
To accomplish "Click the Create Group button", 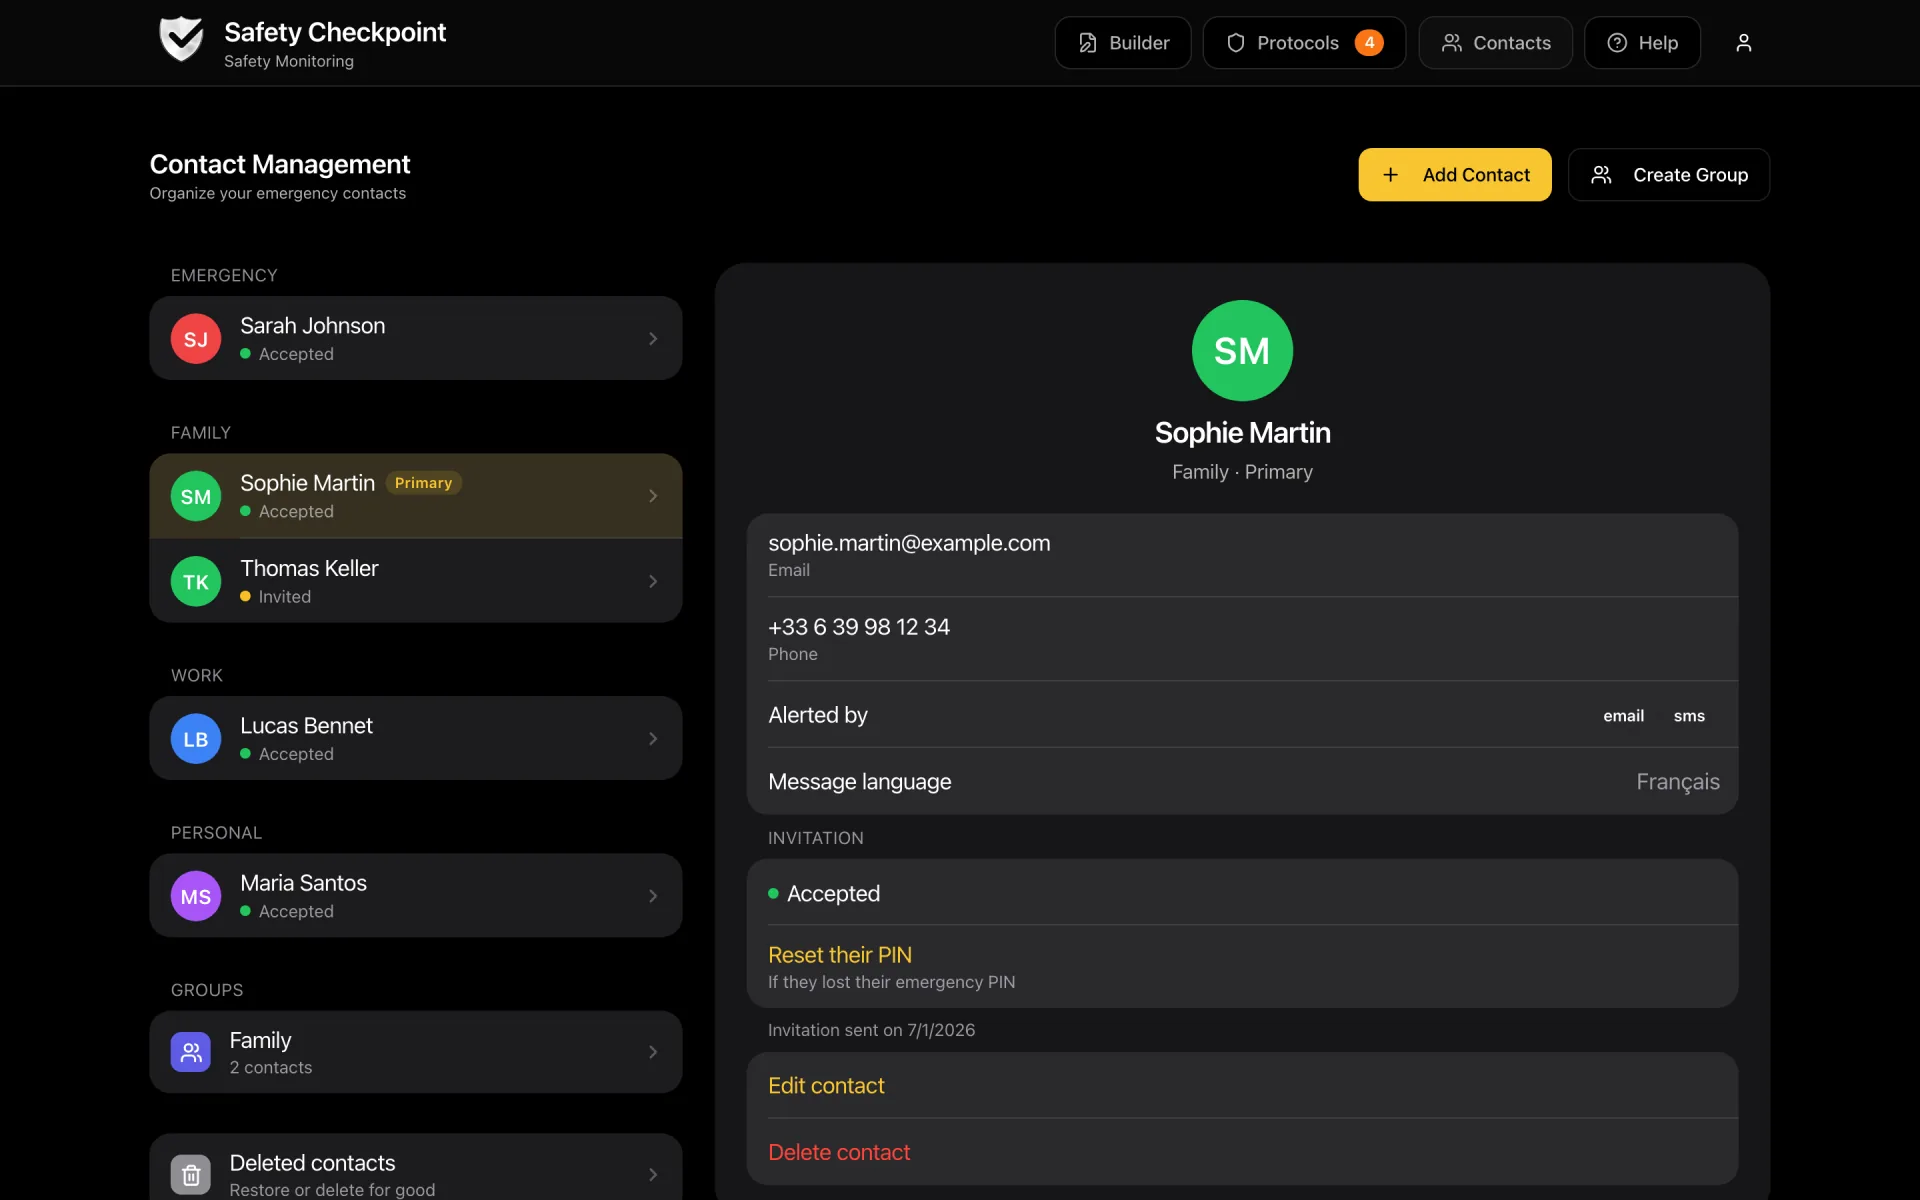I will [1669, 175].
